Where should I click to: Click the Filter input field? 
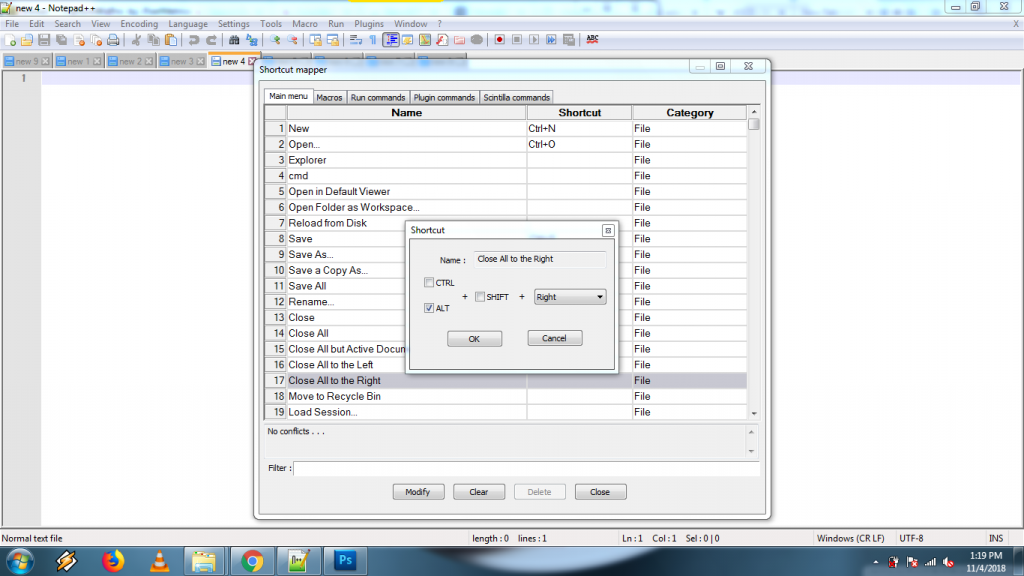click(526, 468)
